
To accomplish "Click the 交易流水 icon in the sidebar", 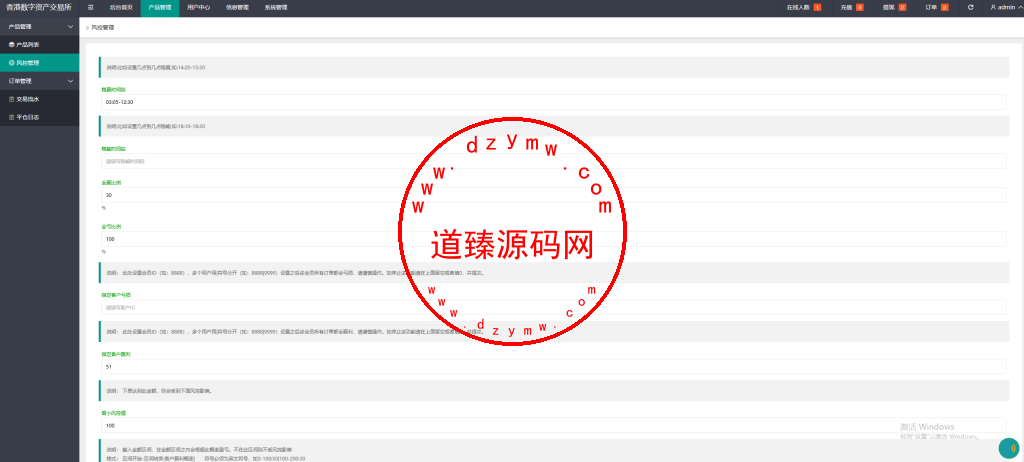I will coord(12,99).
